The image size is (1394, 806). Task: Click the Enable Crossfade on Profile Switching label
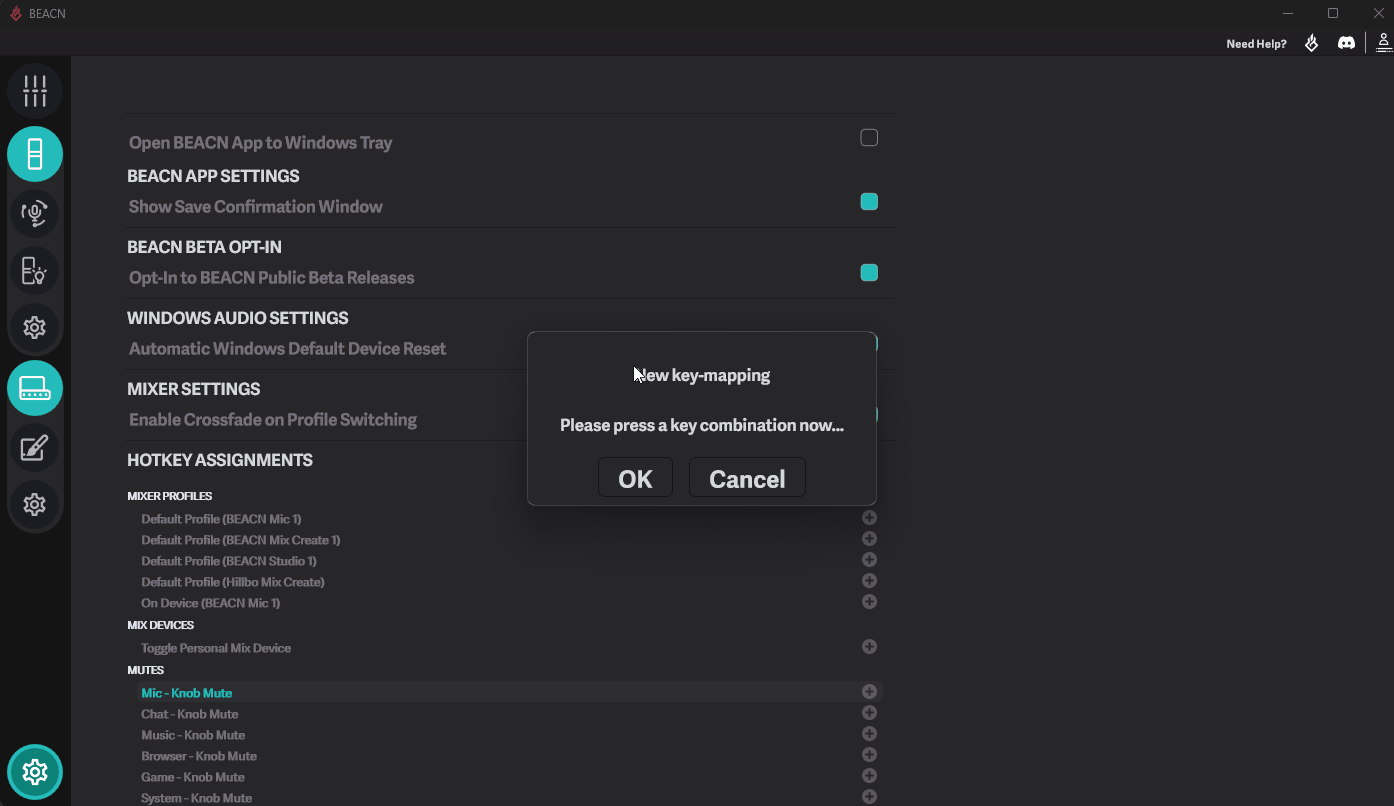click(273, 420)
